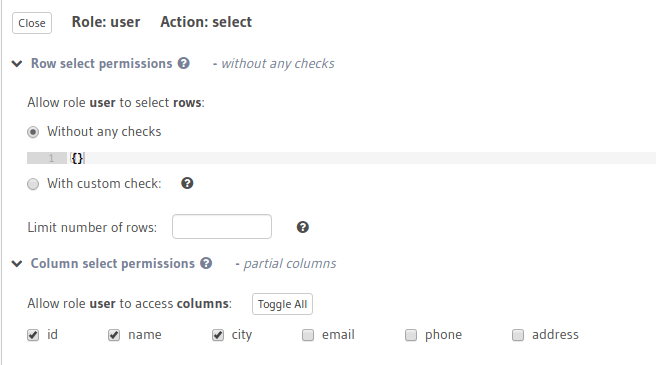Enable the email column checkbox
Screen dimensions: 656x365
click(308, 335)
